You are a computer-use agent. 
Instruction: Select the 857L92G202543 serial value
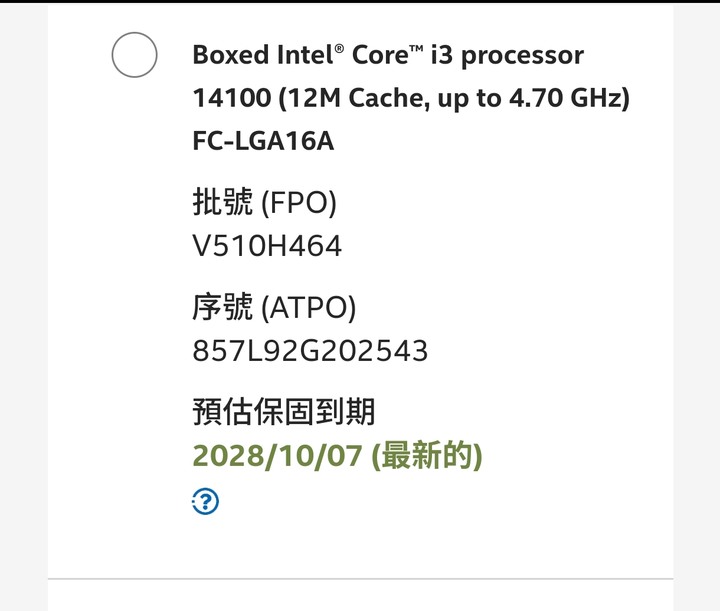(310, 351)
